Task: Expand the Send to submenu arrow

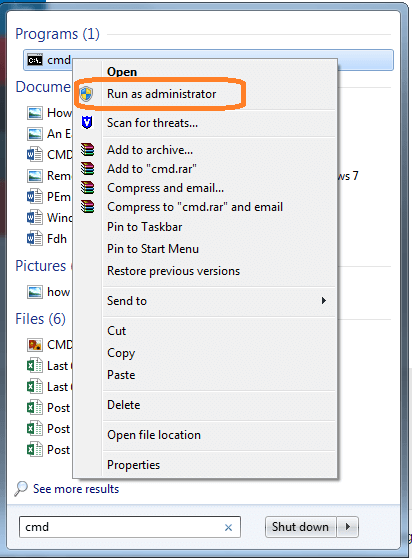Action: [323, 301]
